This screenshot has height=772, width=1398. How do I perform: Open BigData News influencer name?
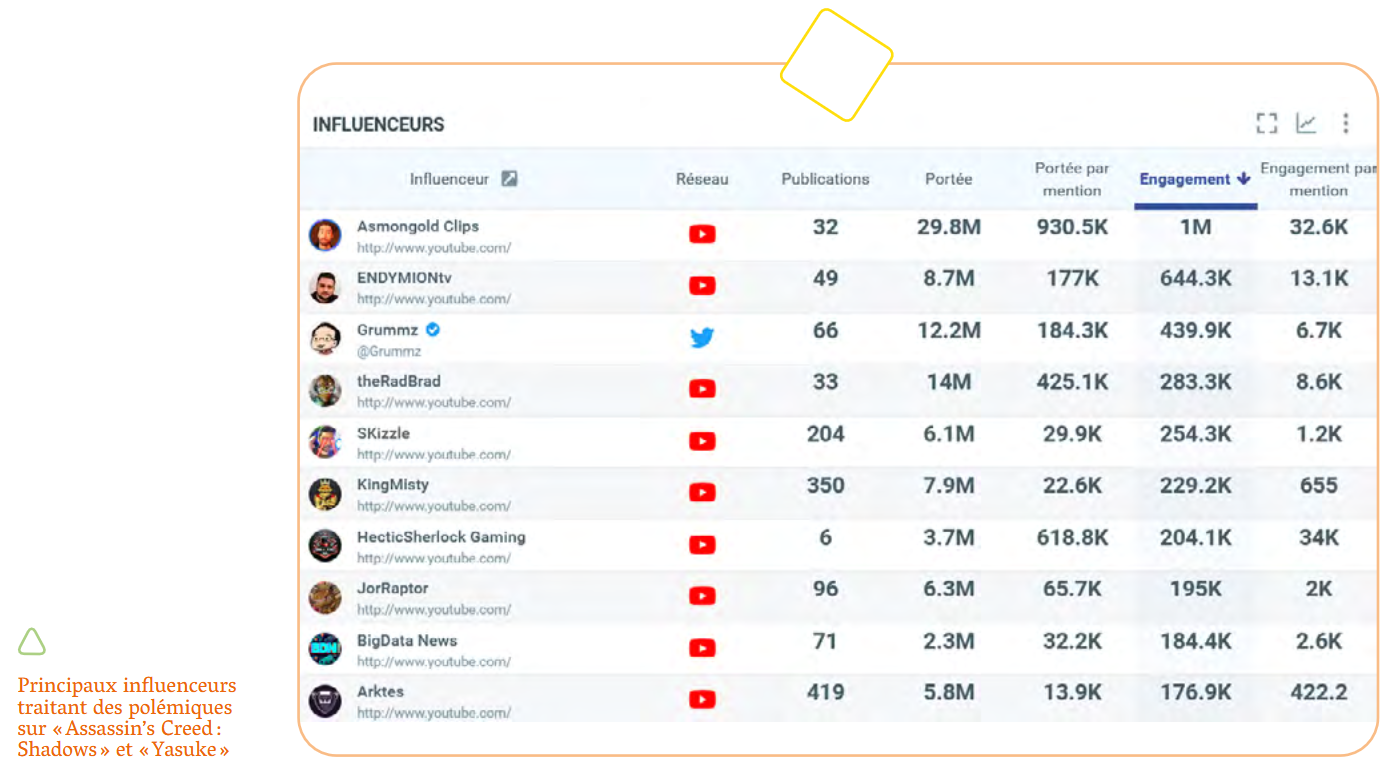407,640
